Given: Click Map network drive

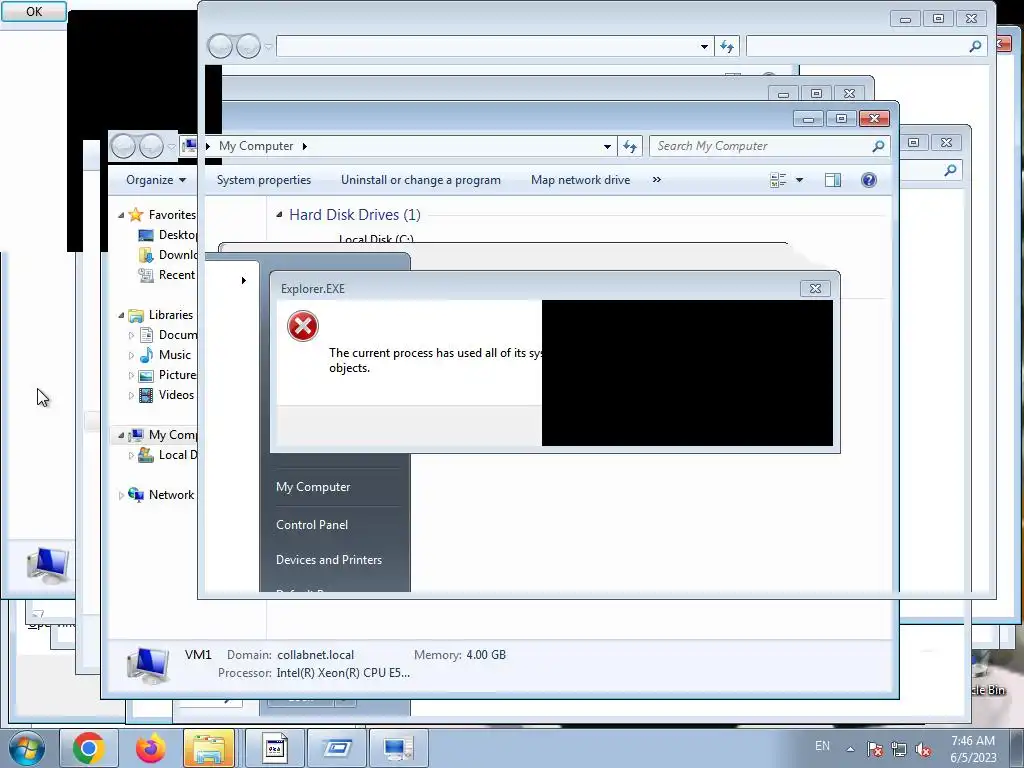Looking at the screenshot, I should [580, 180].
